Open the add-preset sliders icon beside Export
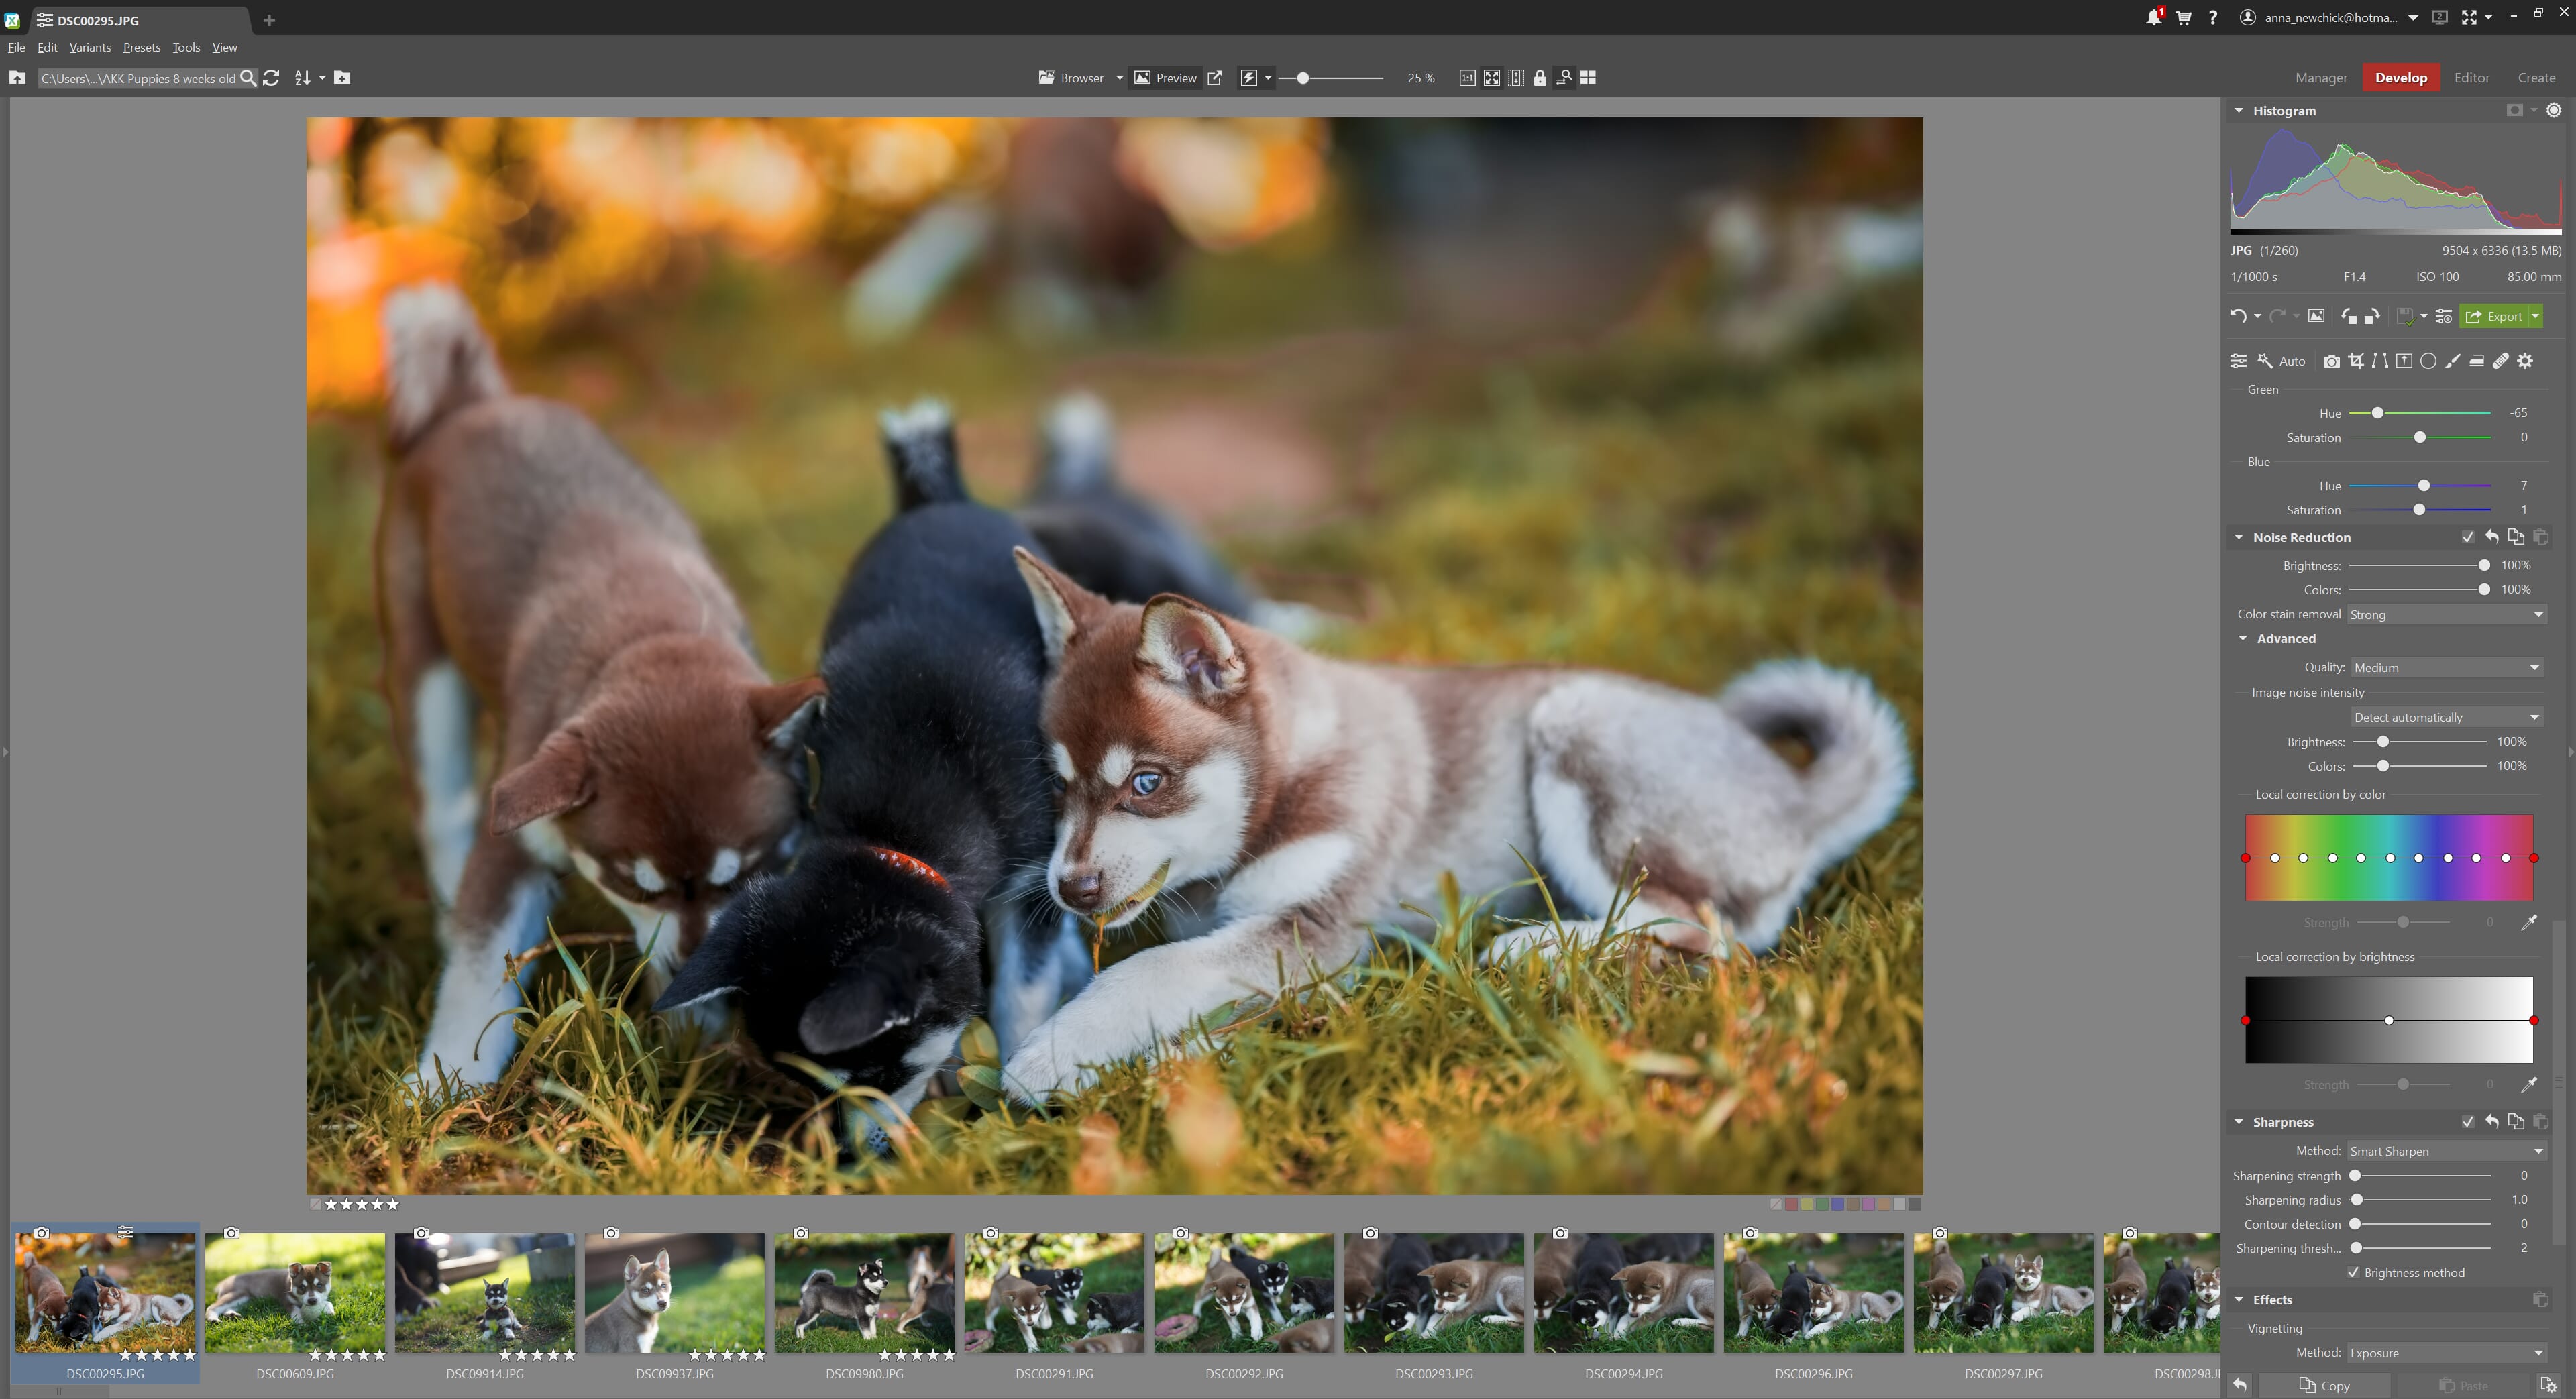The height and width of the screenshot is (1399, 2576). point(2443,316)
